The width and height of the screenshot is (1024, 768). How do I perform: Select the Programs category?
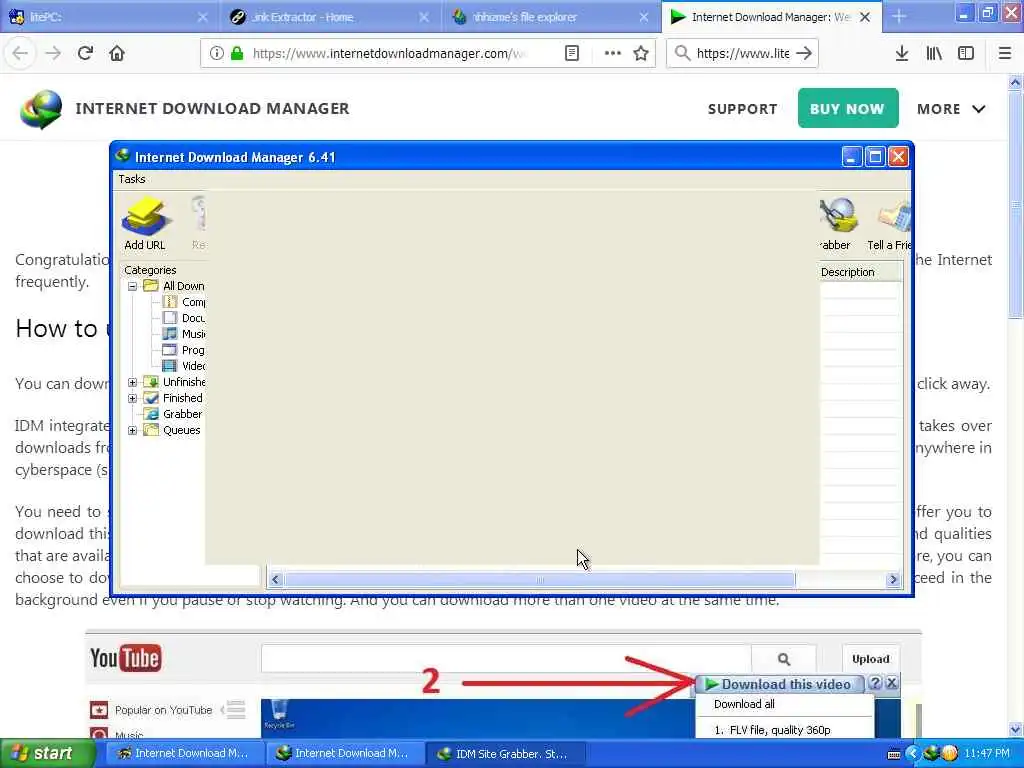(184, 350)
